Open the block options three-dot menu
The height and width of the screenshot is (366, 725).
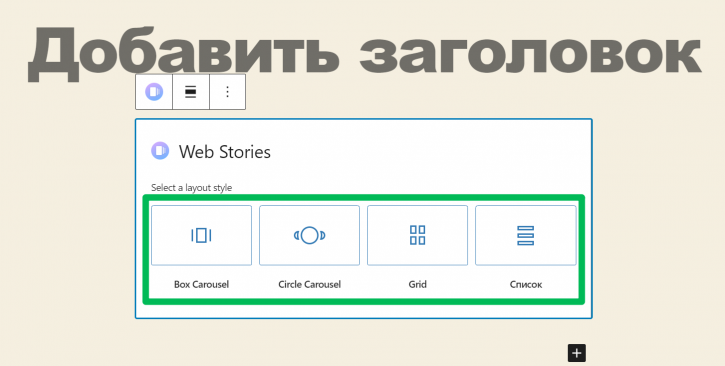(227, 92)
